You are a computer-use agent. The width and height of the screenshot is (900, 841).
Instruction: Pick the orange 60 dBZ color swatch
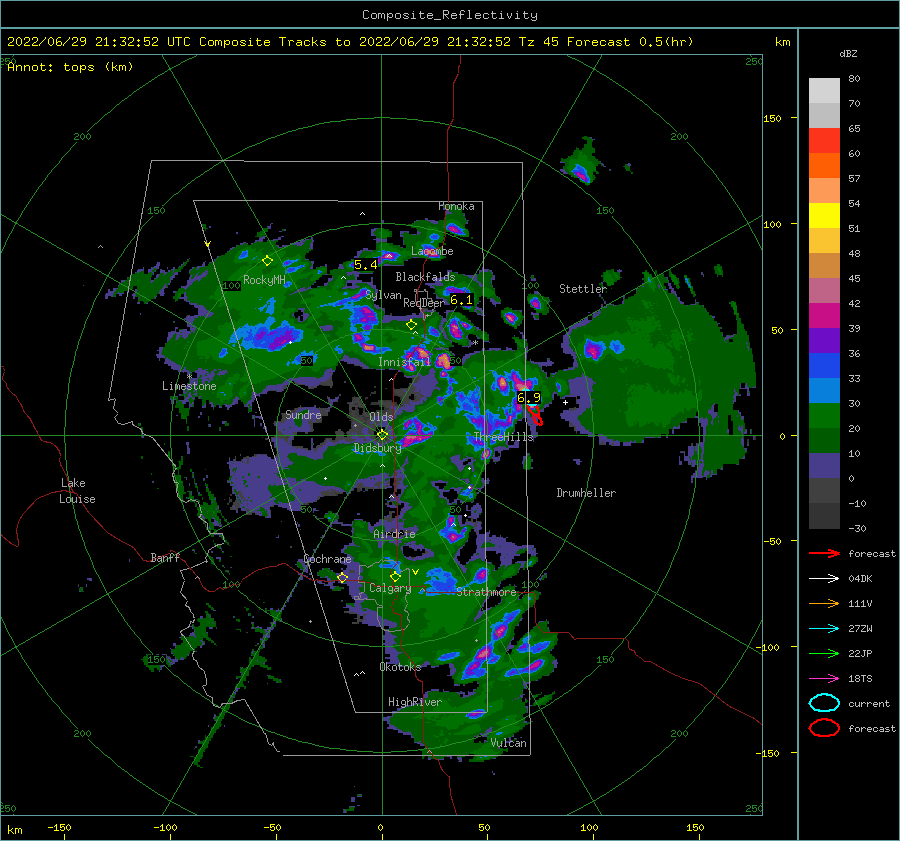point(824,166)
